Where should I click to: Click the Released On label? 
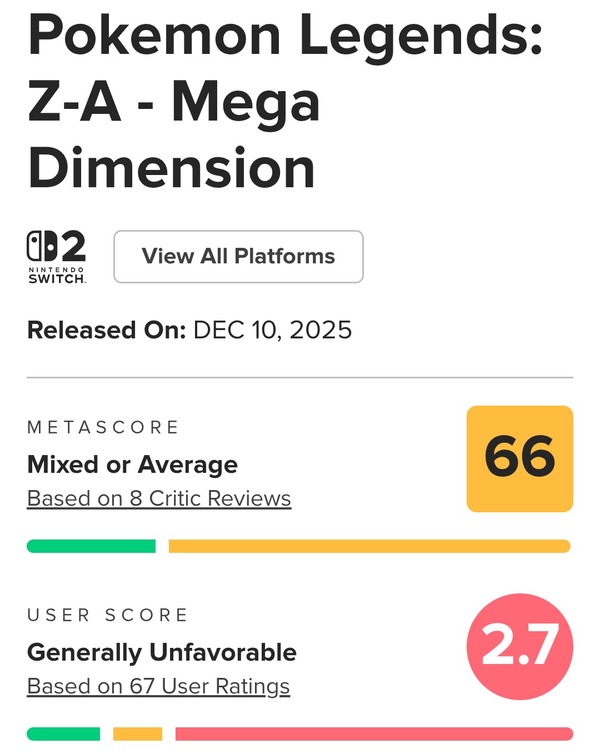click(106, 330)
